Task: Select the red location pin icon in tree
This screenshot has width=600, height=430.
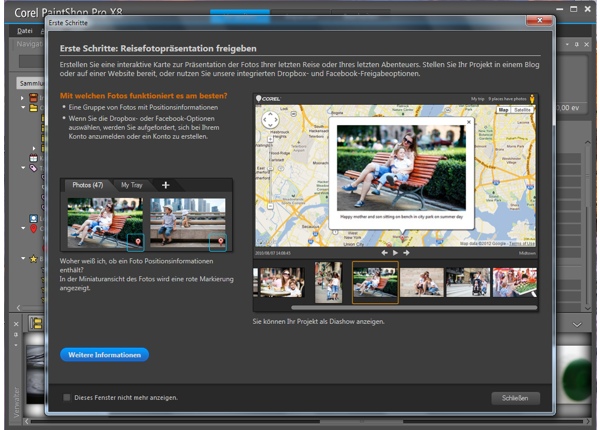Action: coord(34,228)
